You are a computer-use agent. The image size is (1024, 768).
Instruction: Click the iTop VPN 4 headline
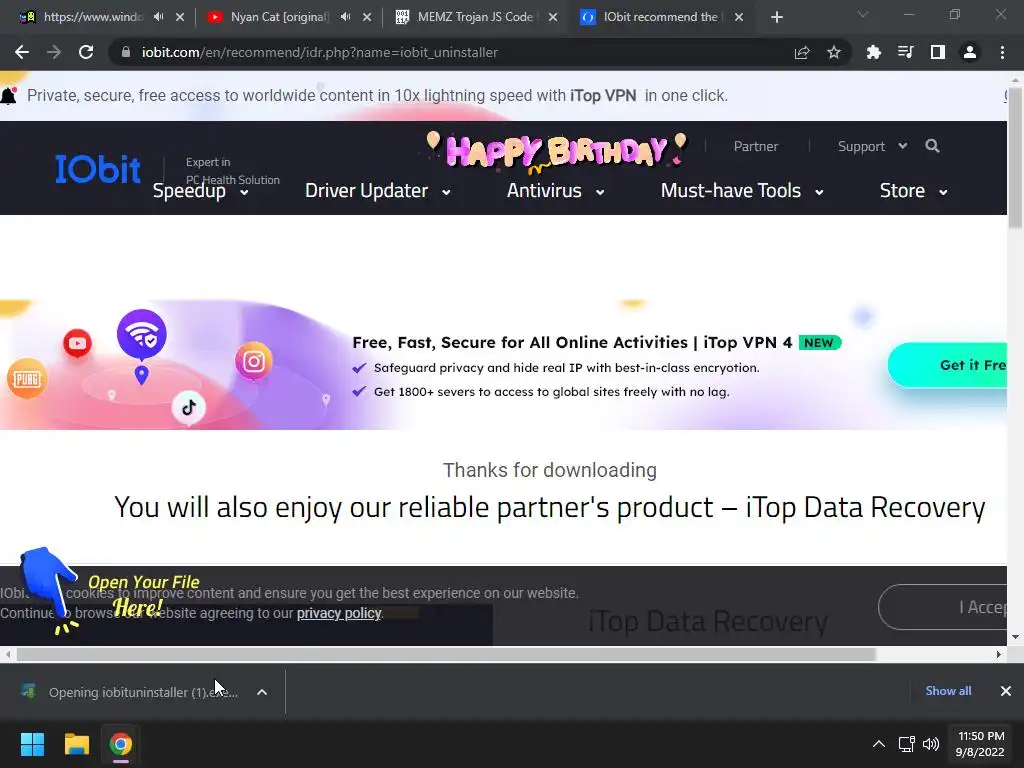pos(572,342)
